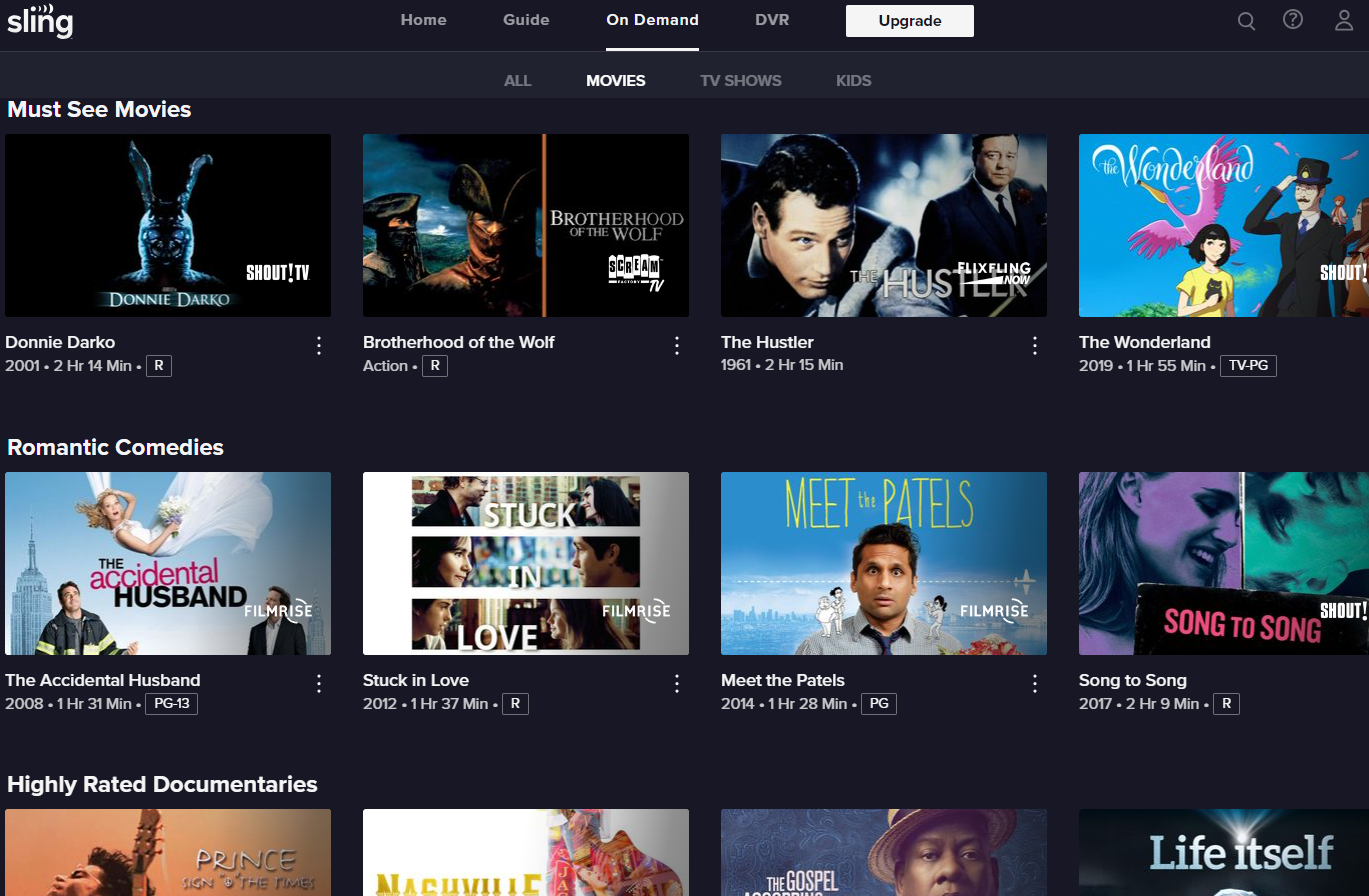
Task: Open the Life Itself documentary thumbnail
Action: click(1224, 853)
